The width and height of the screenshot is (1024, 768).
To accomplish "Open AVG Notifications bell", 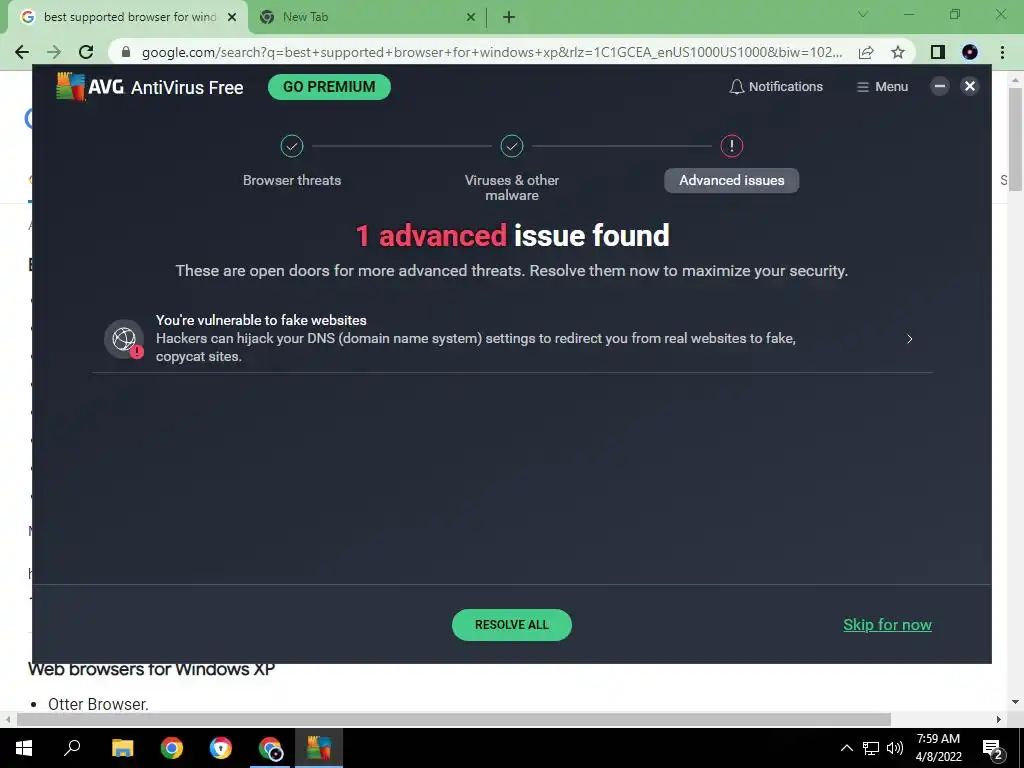I will pos(776,87).
